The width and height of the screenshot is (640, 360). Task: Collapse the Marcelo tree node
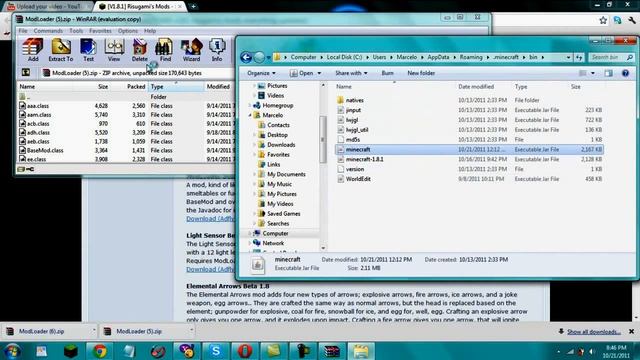point(250,116)
